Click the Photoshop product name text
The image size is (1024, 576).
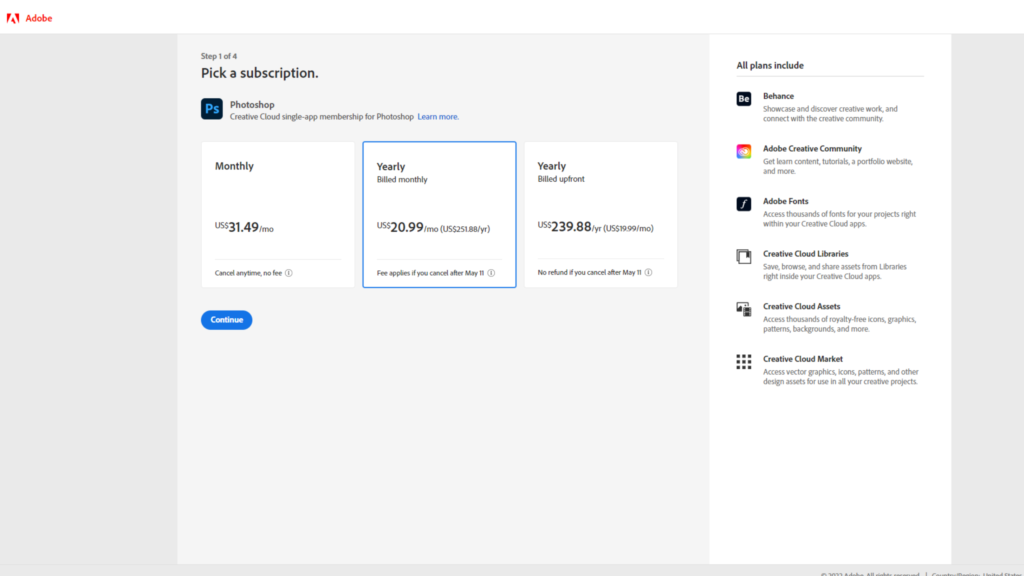[252, 104]
